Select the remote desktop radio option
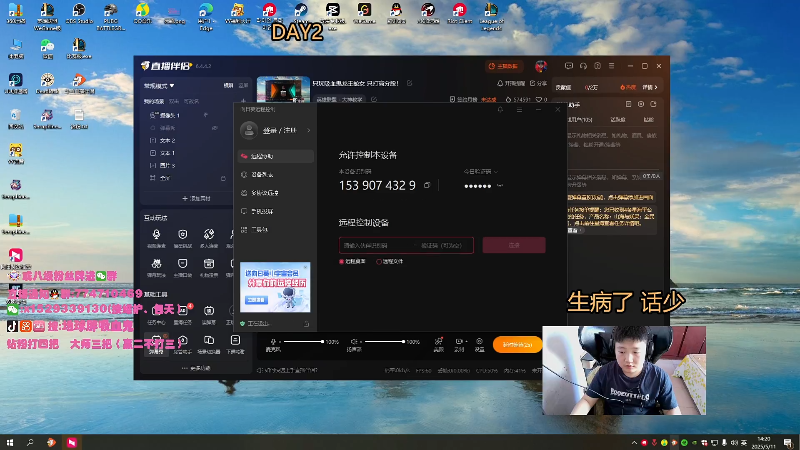The height and width of the screenshot is (450, 800). click(352, 262)
